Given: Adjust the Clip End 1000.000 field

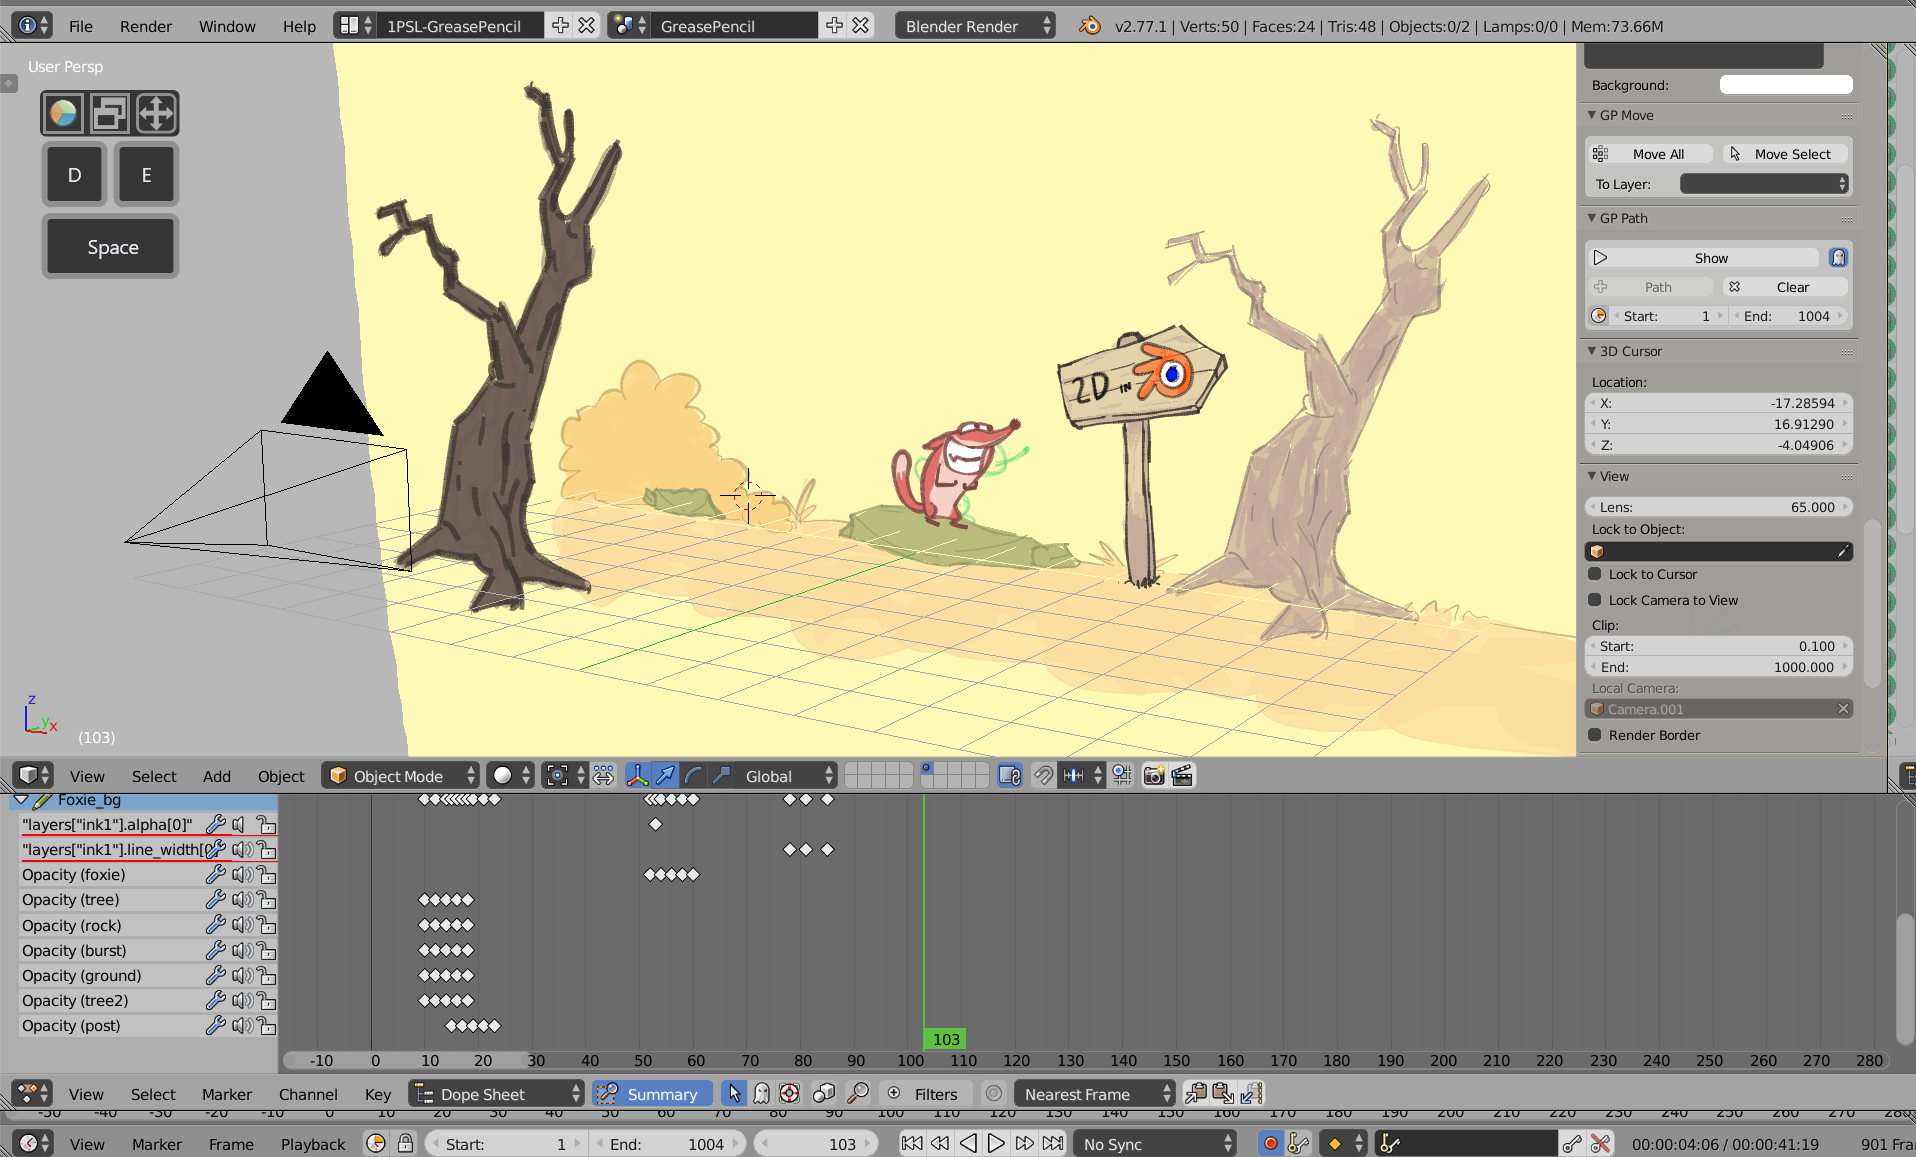Looking at the screenshot, I should click(1719, 667).
